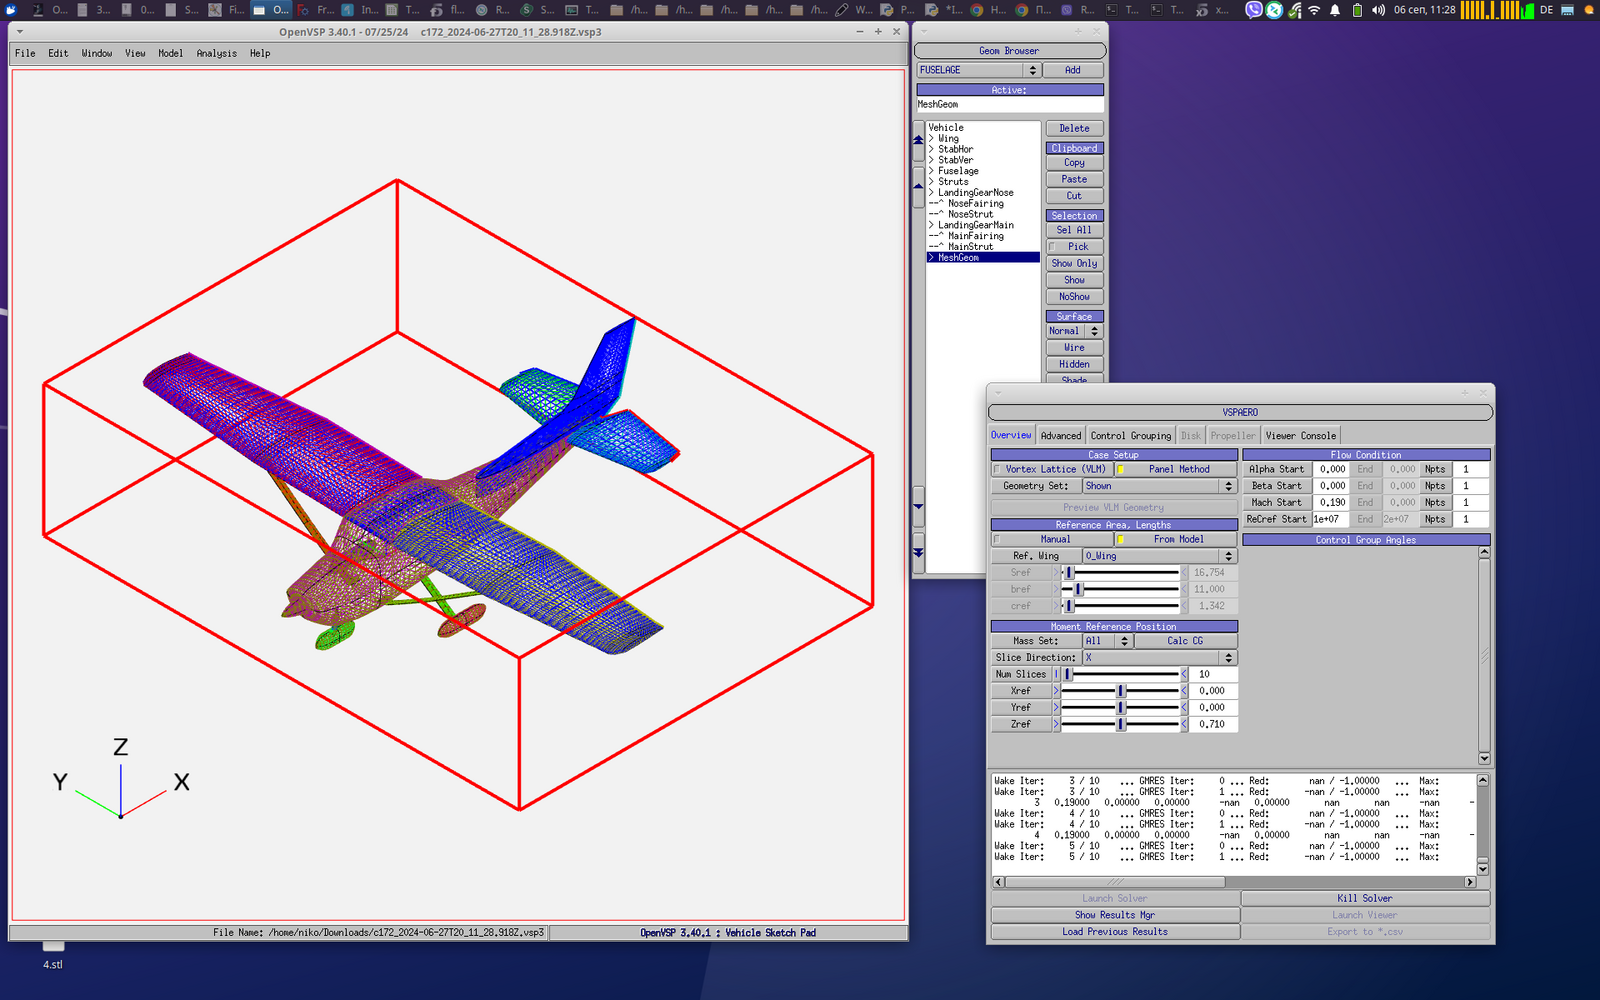Expand the Fuselage tree item
Screen dimensions: 1600x1000
931,171
